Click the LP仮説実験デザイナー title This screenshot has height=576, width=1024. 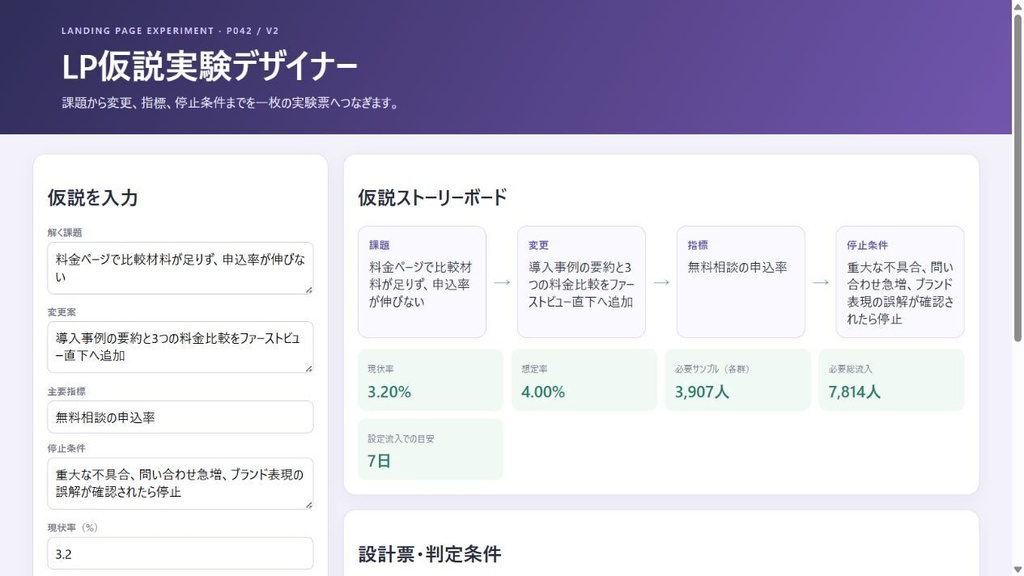tap(210, 67)
